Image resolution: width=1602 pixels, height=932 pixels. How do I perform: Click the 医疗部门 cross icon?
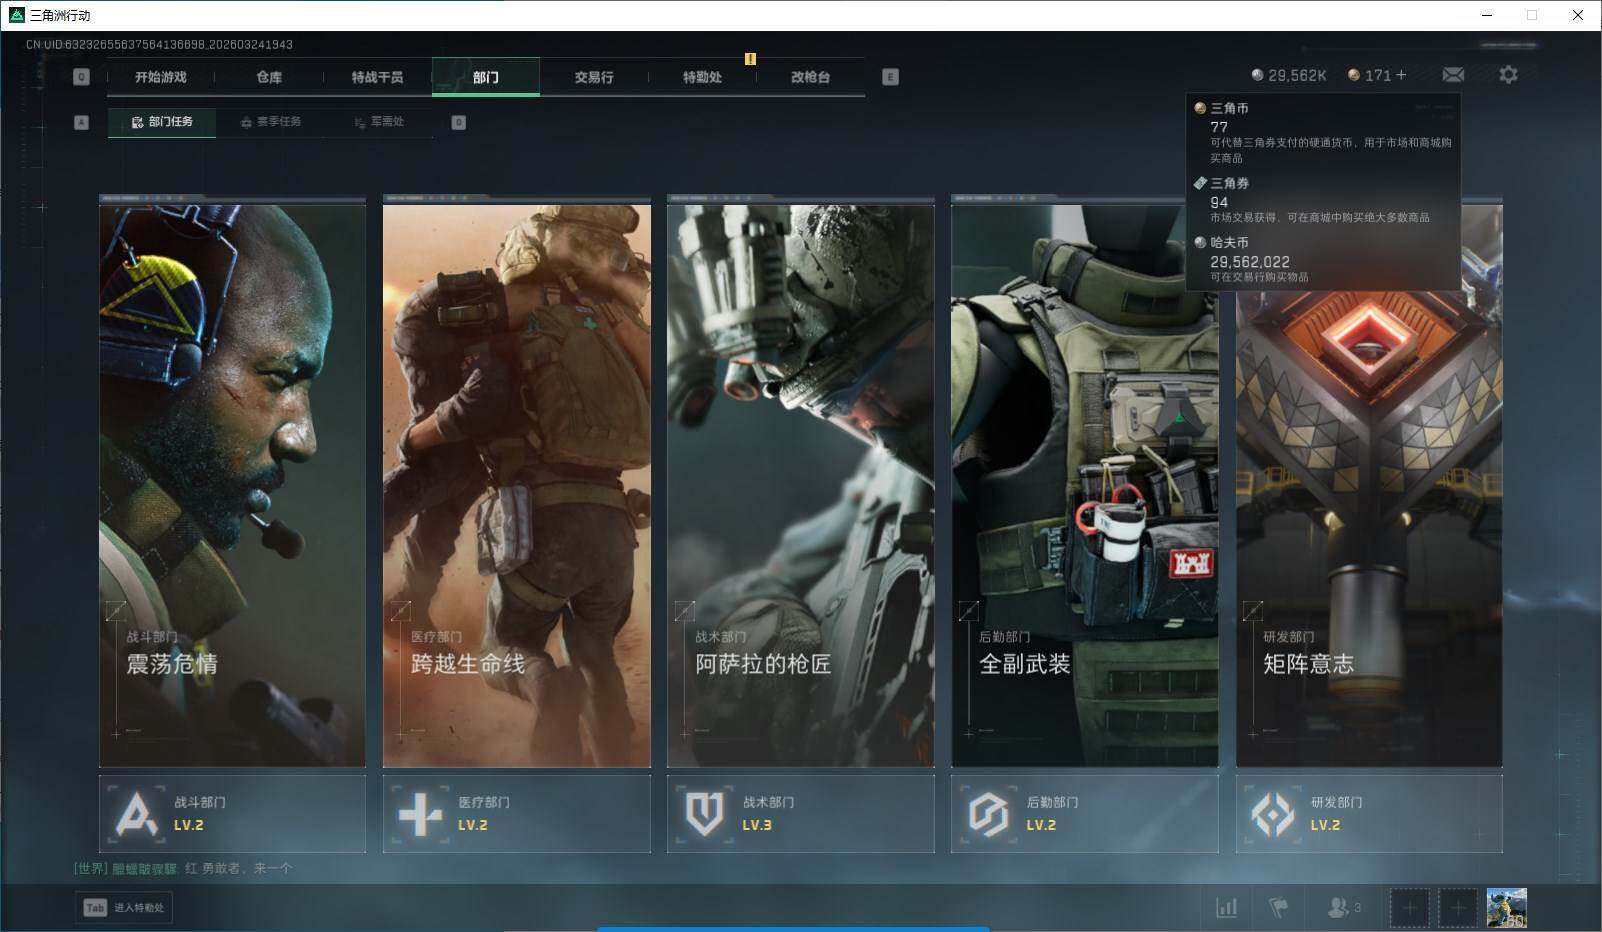point(420,814)
